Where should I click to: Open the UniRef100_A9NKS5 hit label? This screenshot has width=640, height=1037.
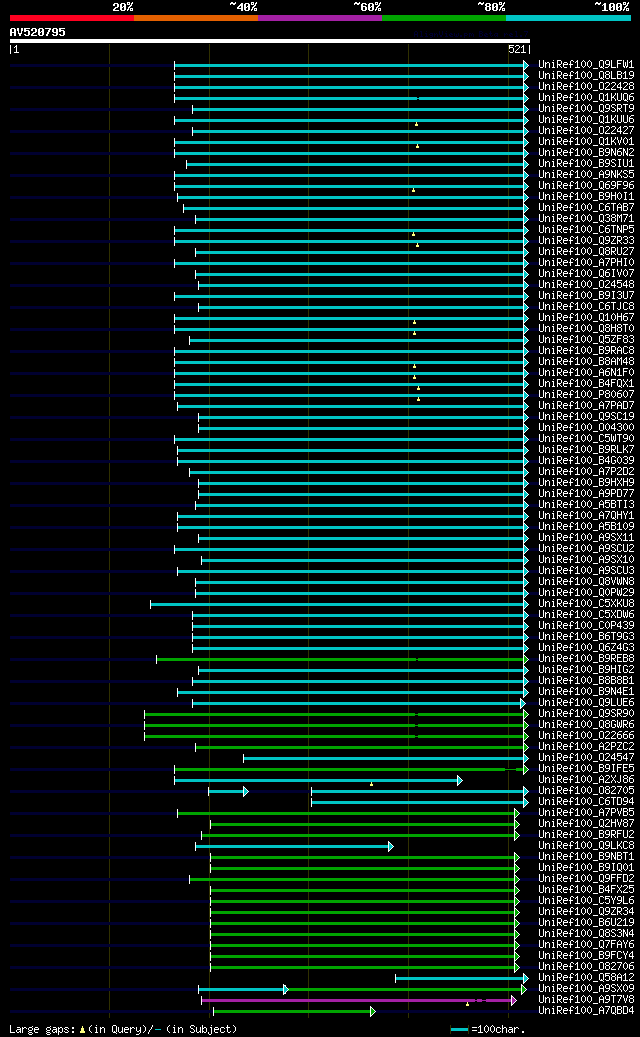tap(586, 175)
